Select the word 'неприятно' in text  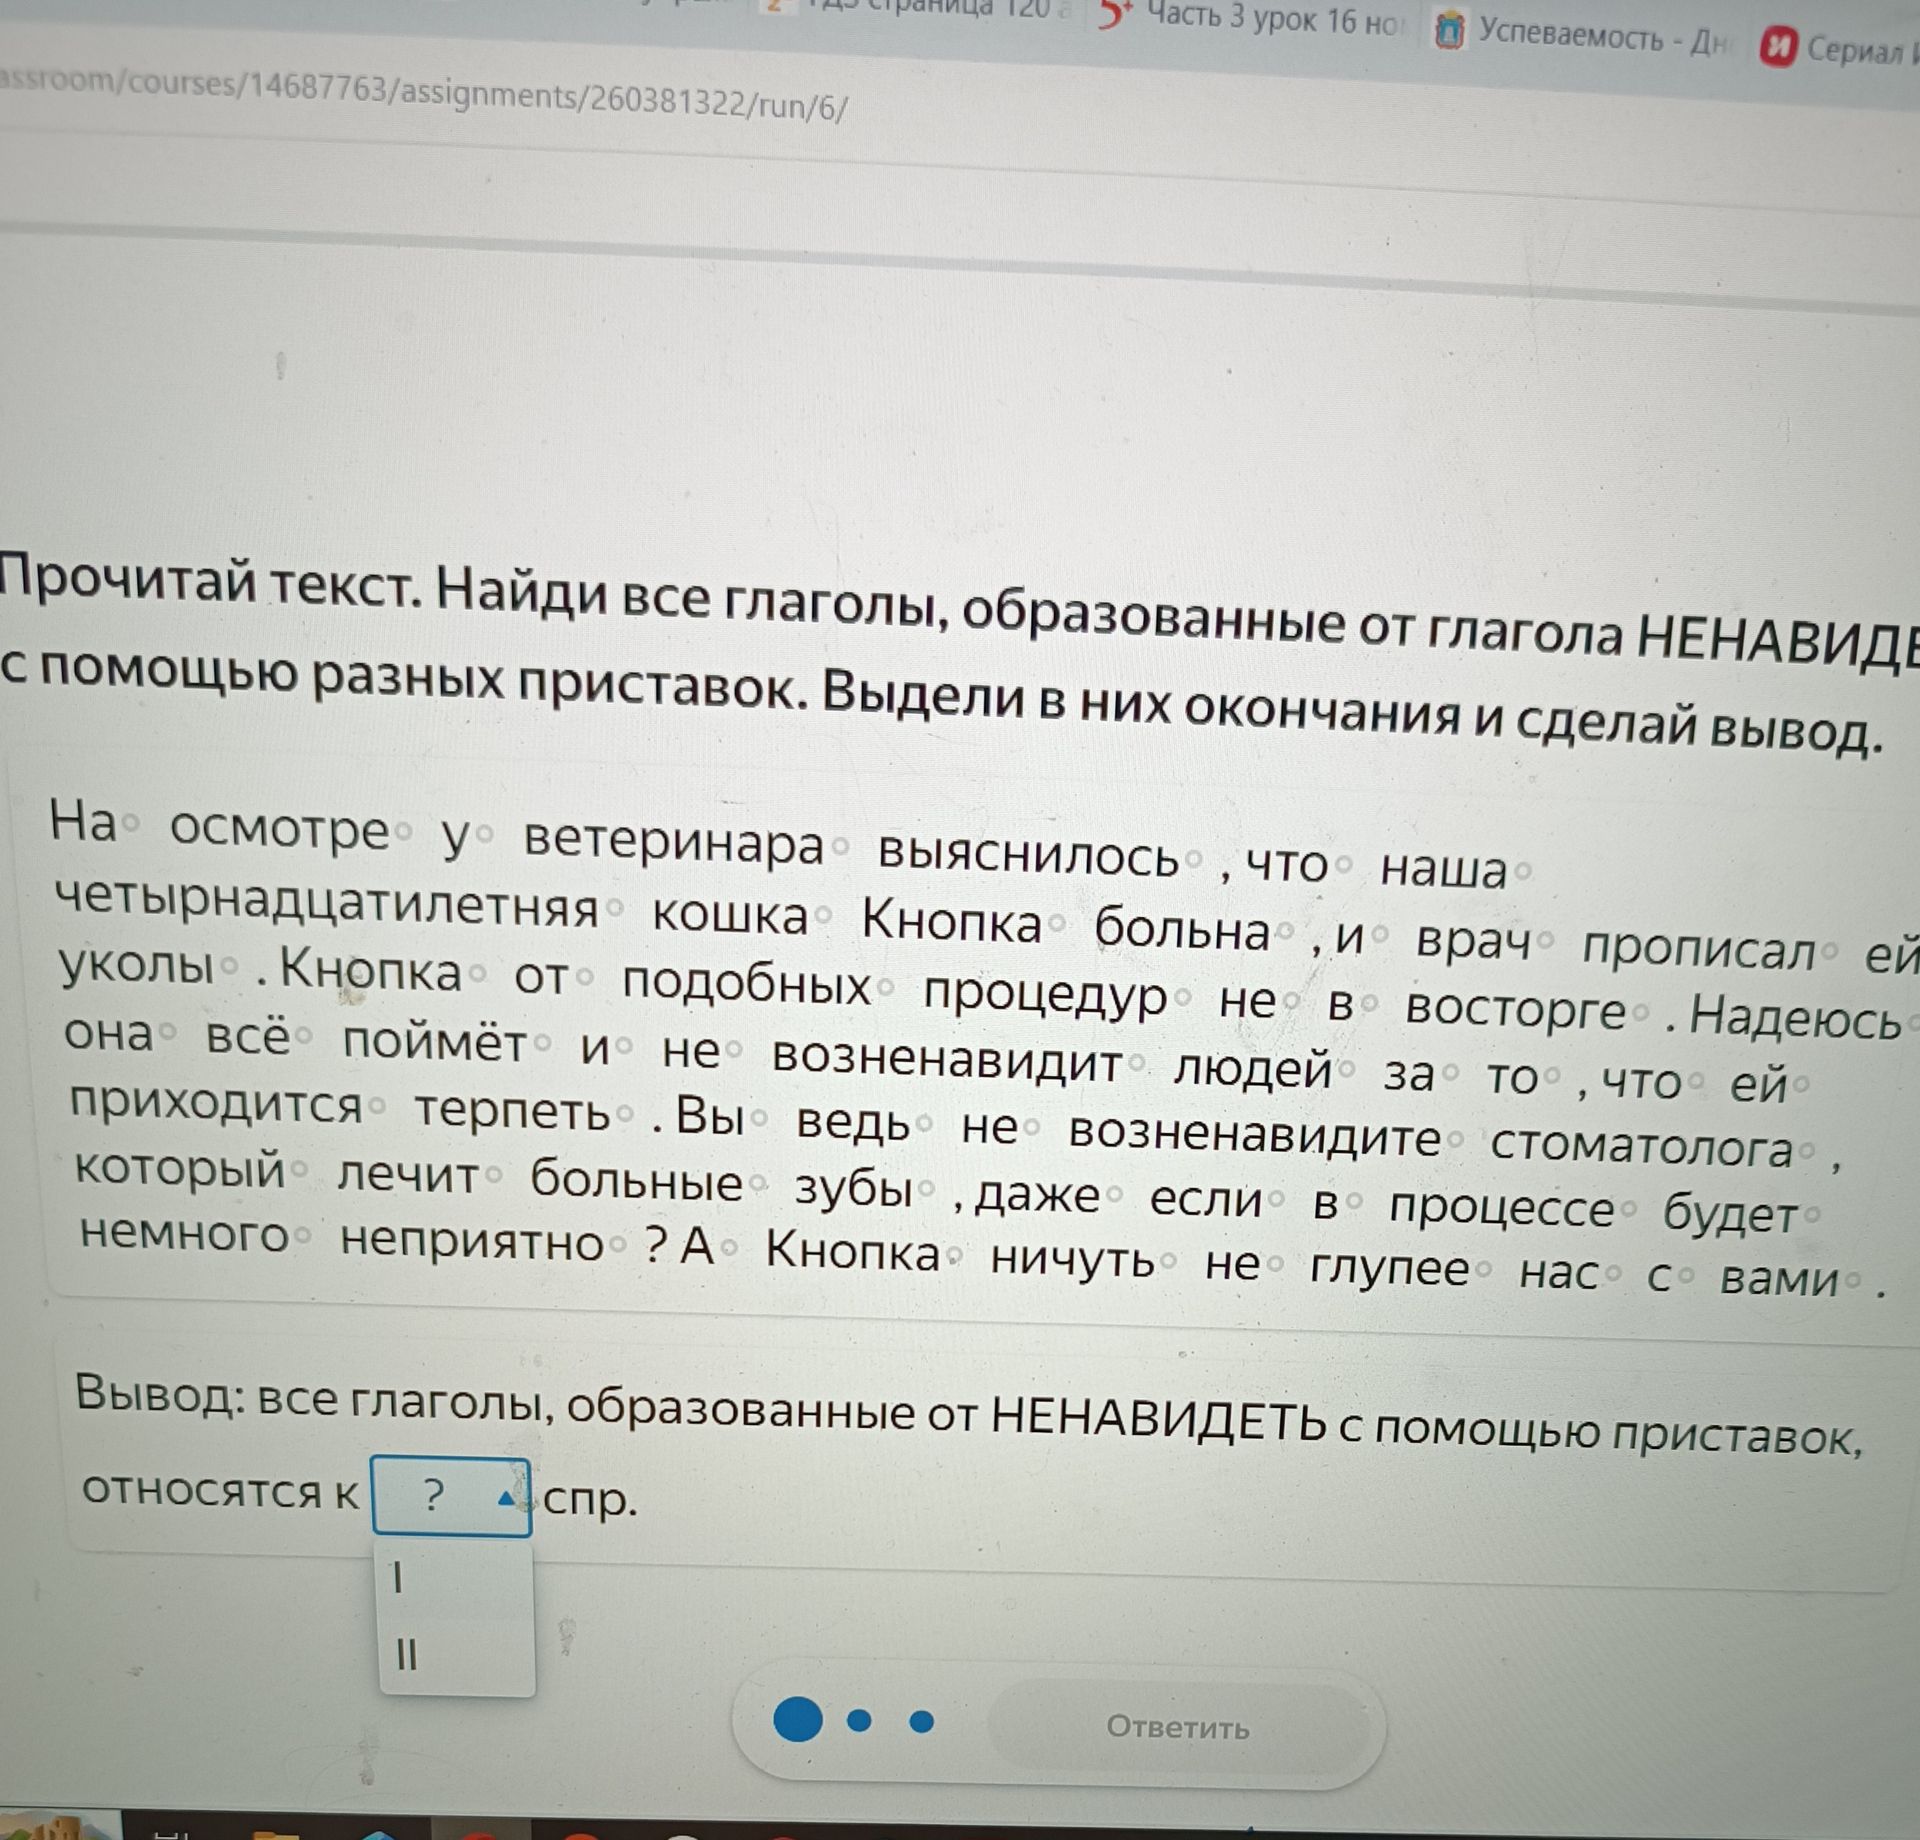point(472,1241)
